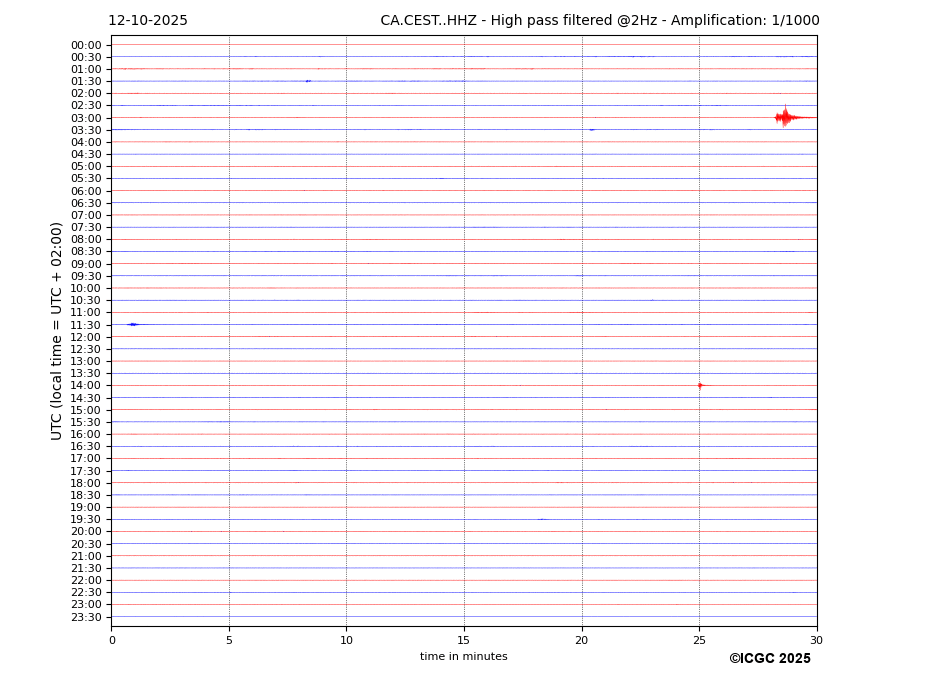Click the ©ICGC 2025 copyright text
The image size is (927, 696).
(769, 659)
